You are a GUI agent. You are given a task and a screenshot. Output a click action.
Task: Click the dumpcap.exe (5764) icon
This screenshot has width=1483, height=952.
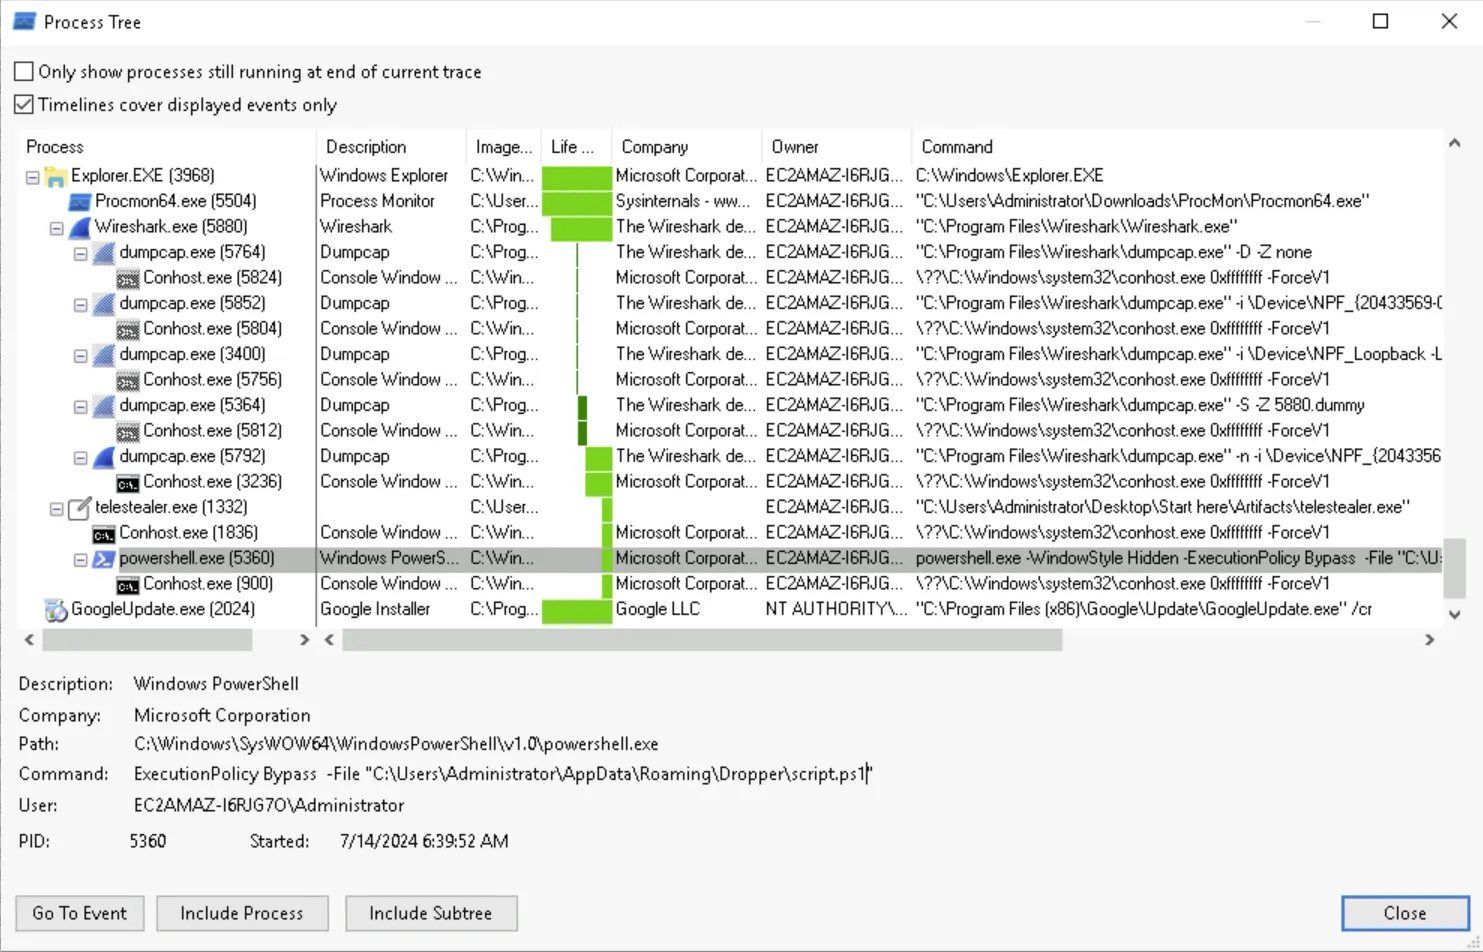tap(104, 252)
